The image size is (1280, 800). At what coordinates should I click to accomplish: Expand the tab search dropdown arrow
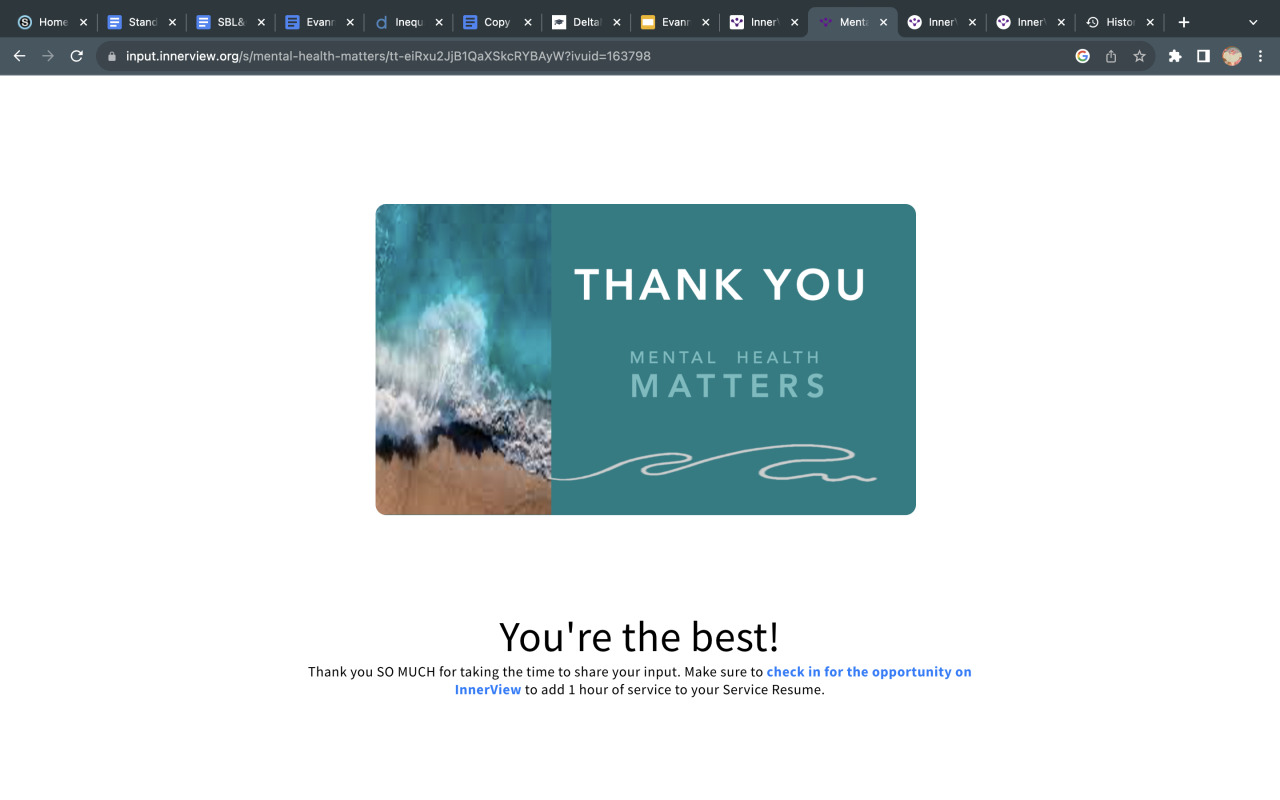[1253, 22]
